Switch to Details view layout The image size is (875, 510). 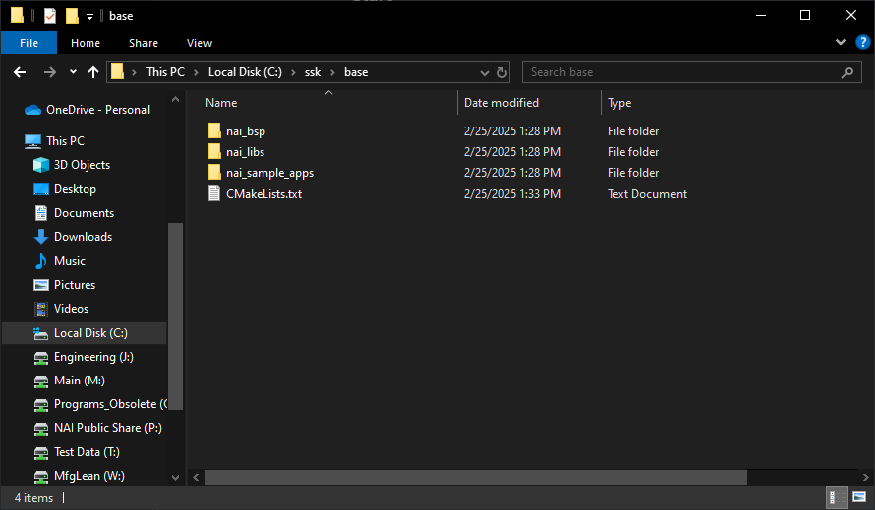tap(836, 497)
